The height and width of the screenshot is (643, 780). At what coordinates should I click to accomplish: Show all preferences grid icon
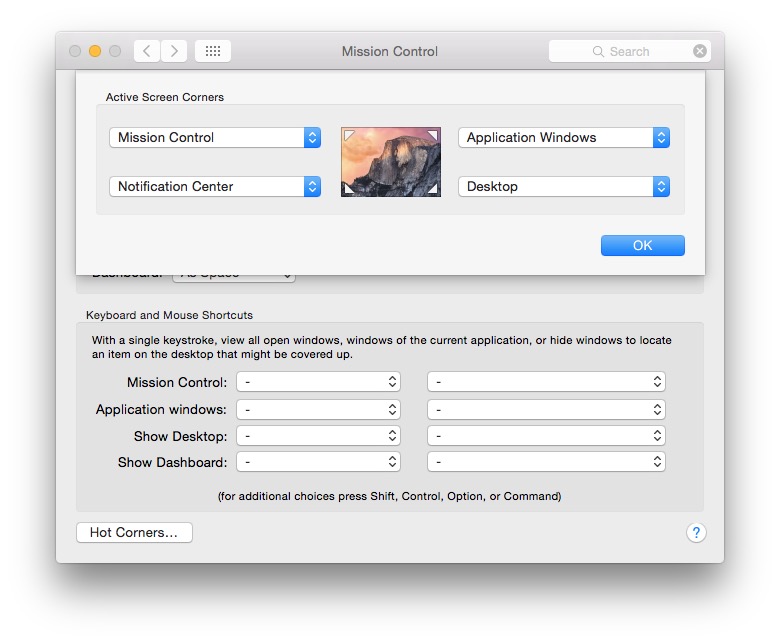[x=213, y=51]
